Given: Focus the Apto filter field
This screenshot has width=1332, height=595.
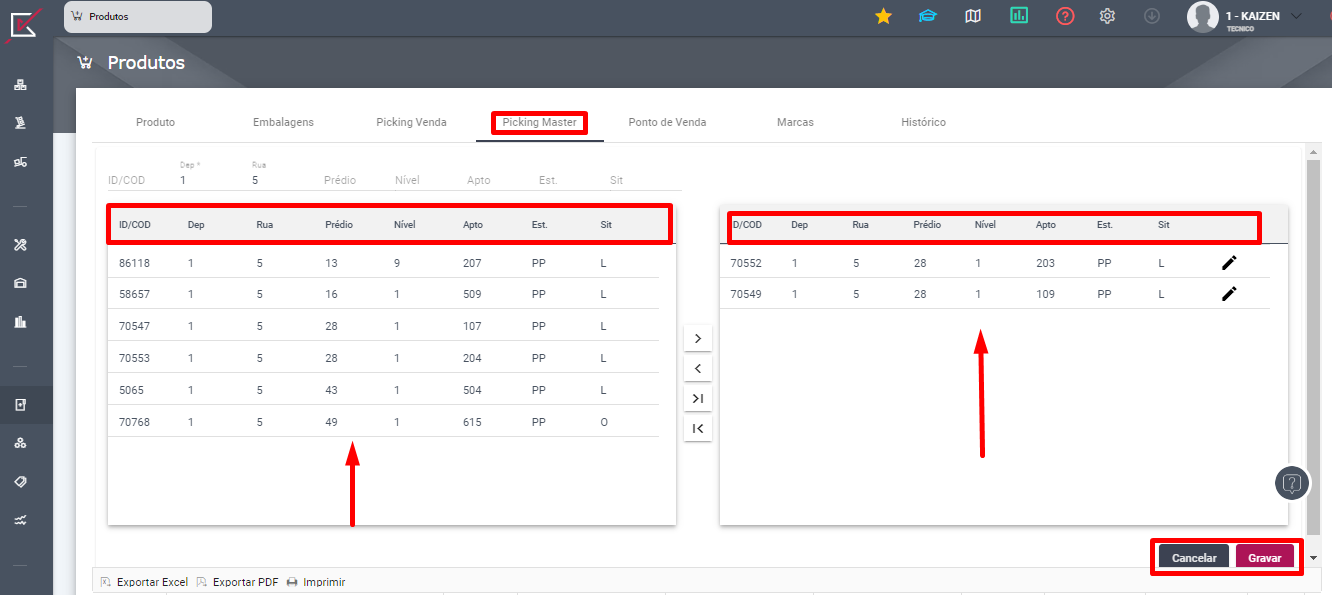Looking at the screenshot, I should [495, 180].
